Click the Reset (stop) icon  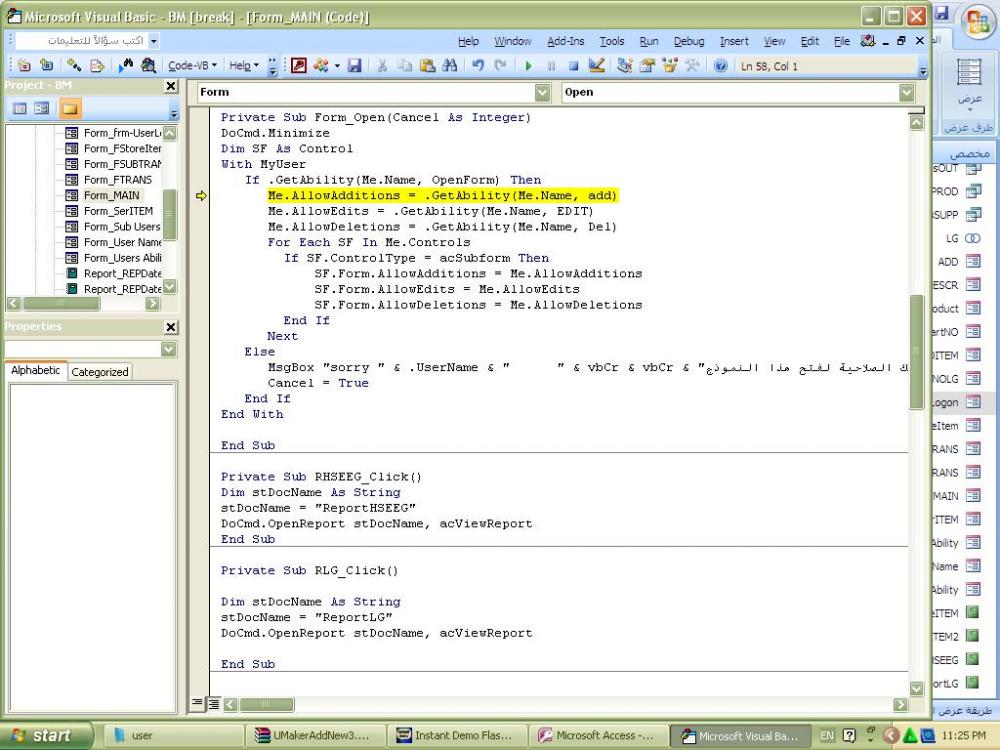574,66
